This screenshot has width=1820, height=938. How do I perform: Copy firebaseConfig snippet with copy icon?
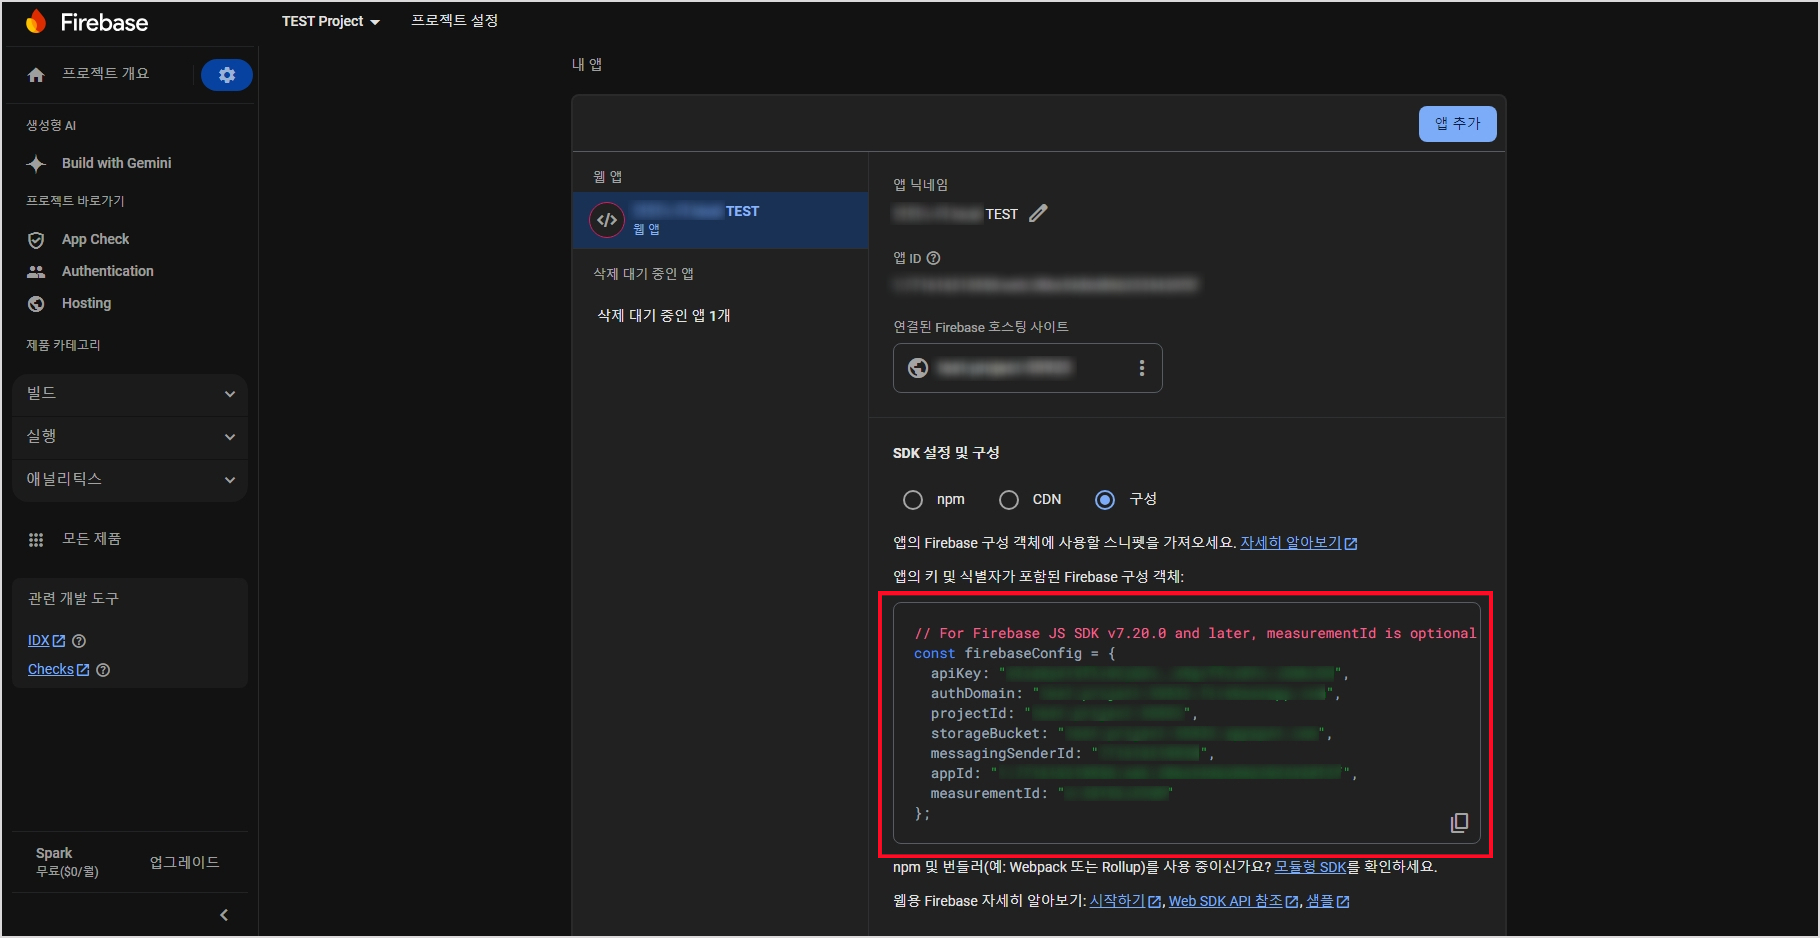1459,822
